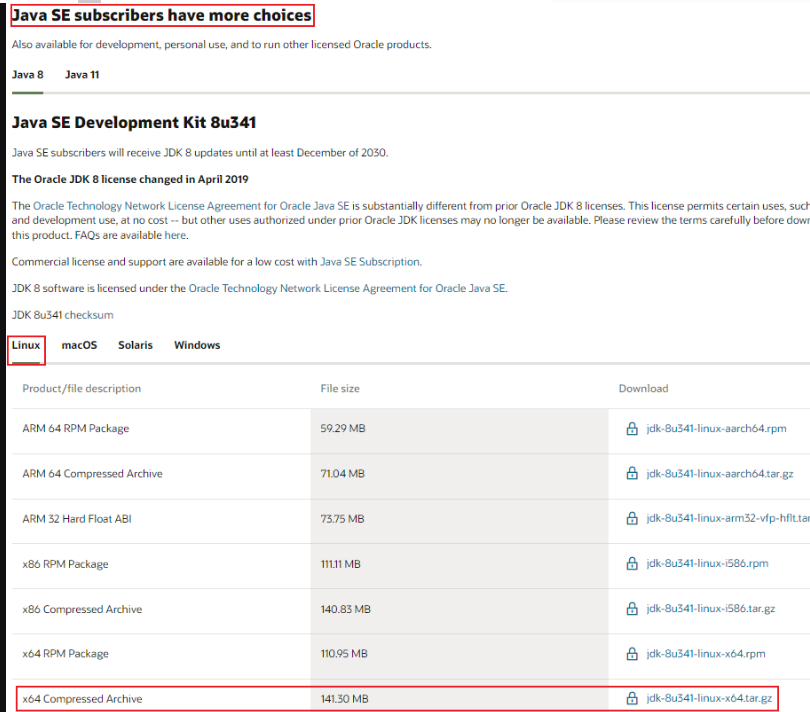Download jdk-8u341-linux-aarch64.rpm
The height and width of the screenshot is (712, 810).
(x=716, y=428)
